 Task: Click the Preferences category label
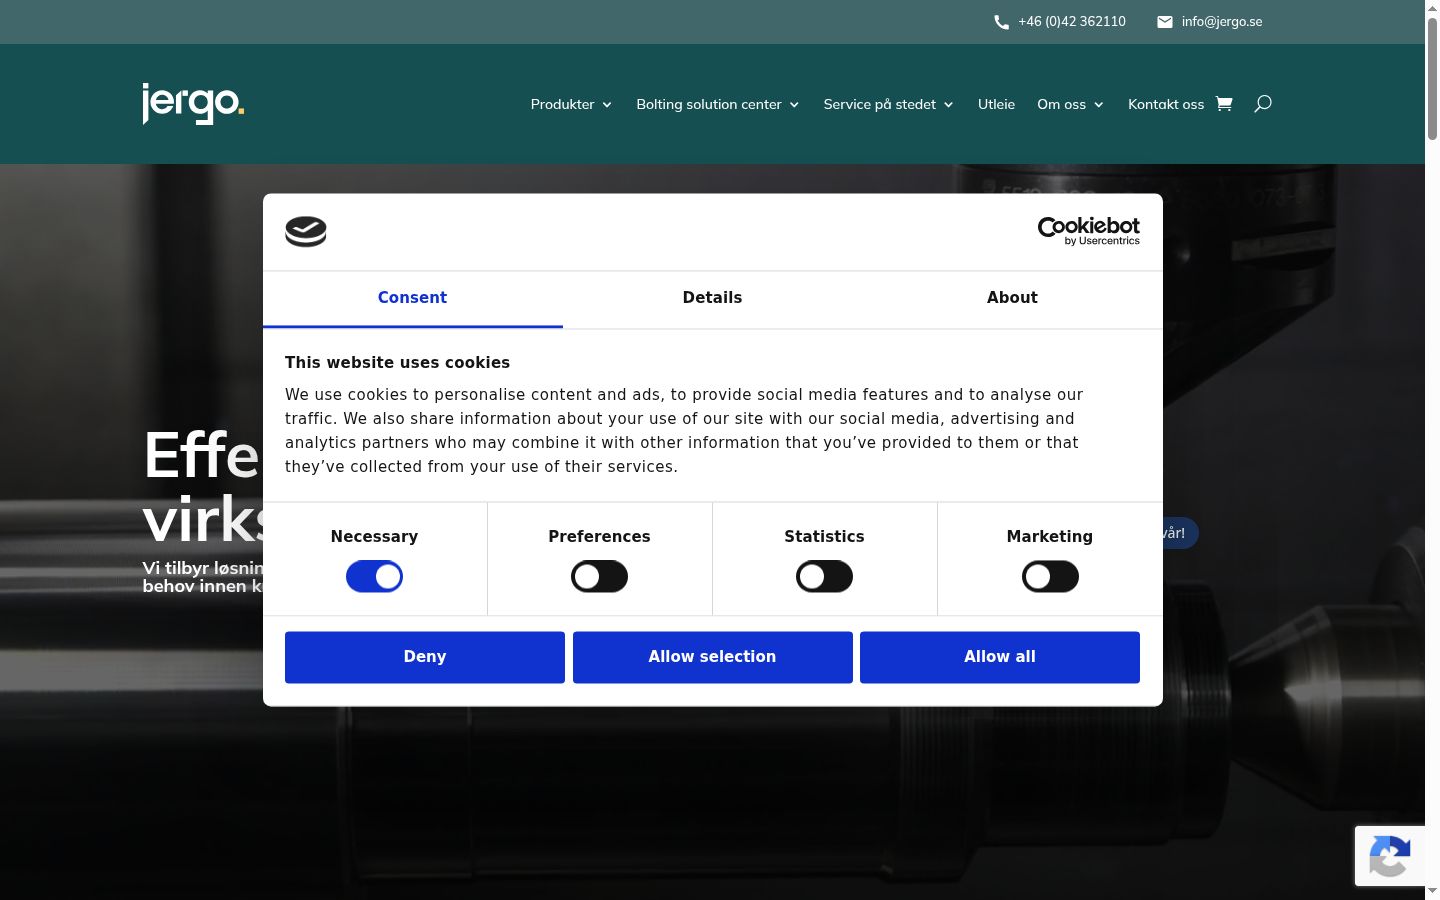coord(599,537)
